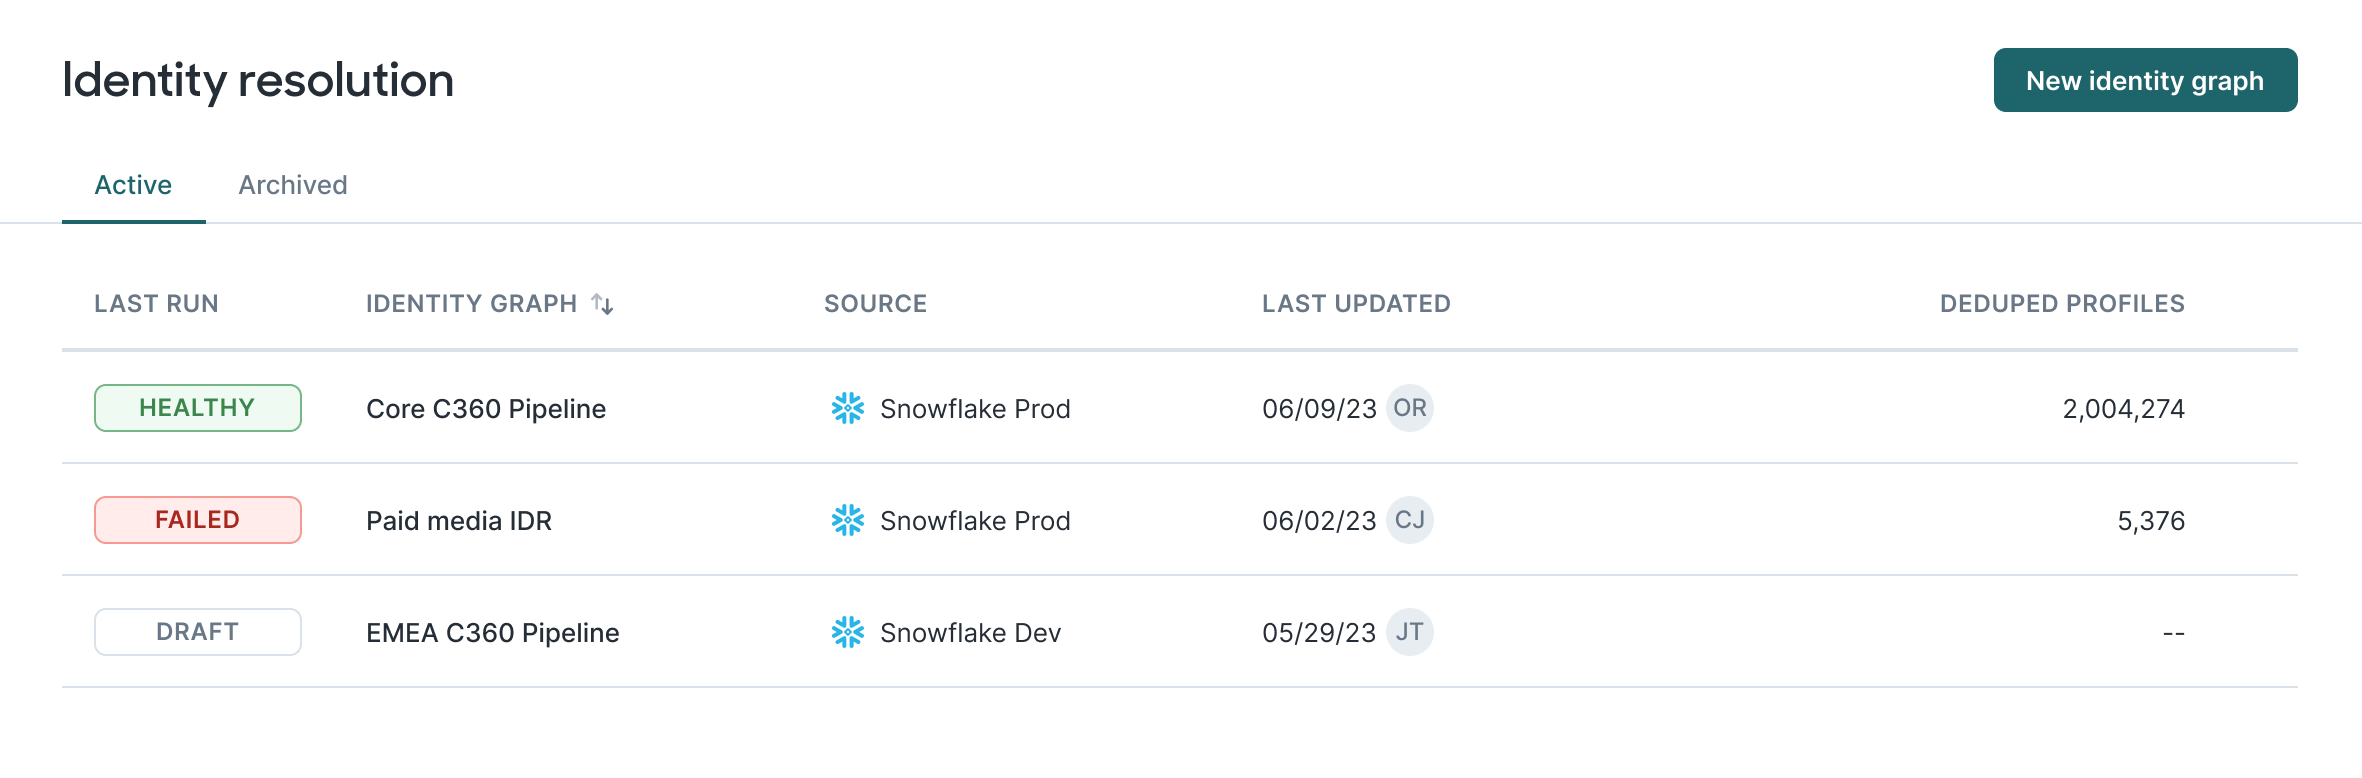The height and width of the screenshot is (778, 2362).
Task: Click the JT user avatar badge
Action: pyautogui.click(x=1409, y=632)
